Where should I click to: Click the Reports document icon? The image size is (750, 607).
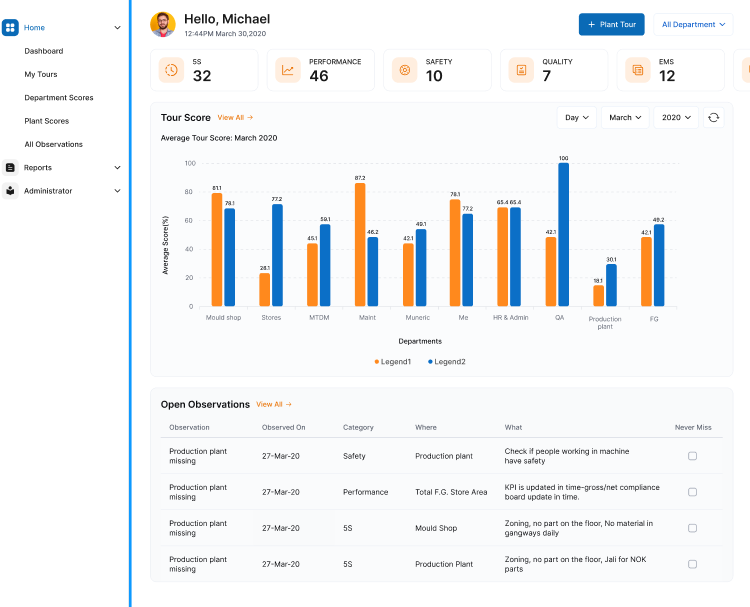point(11,168)
